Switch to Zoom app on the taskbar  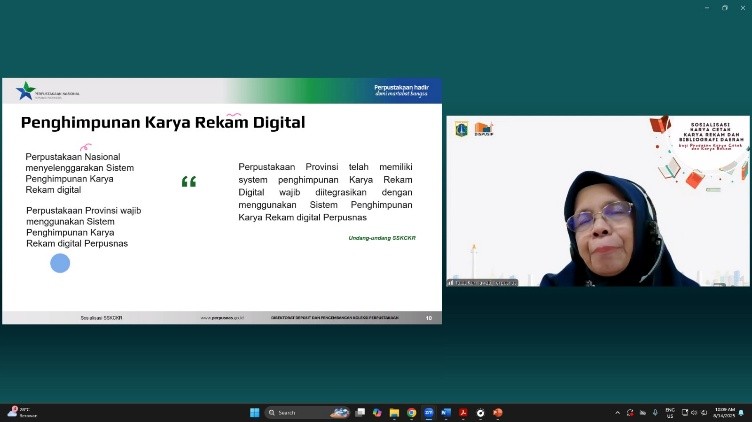click(429, 412)
